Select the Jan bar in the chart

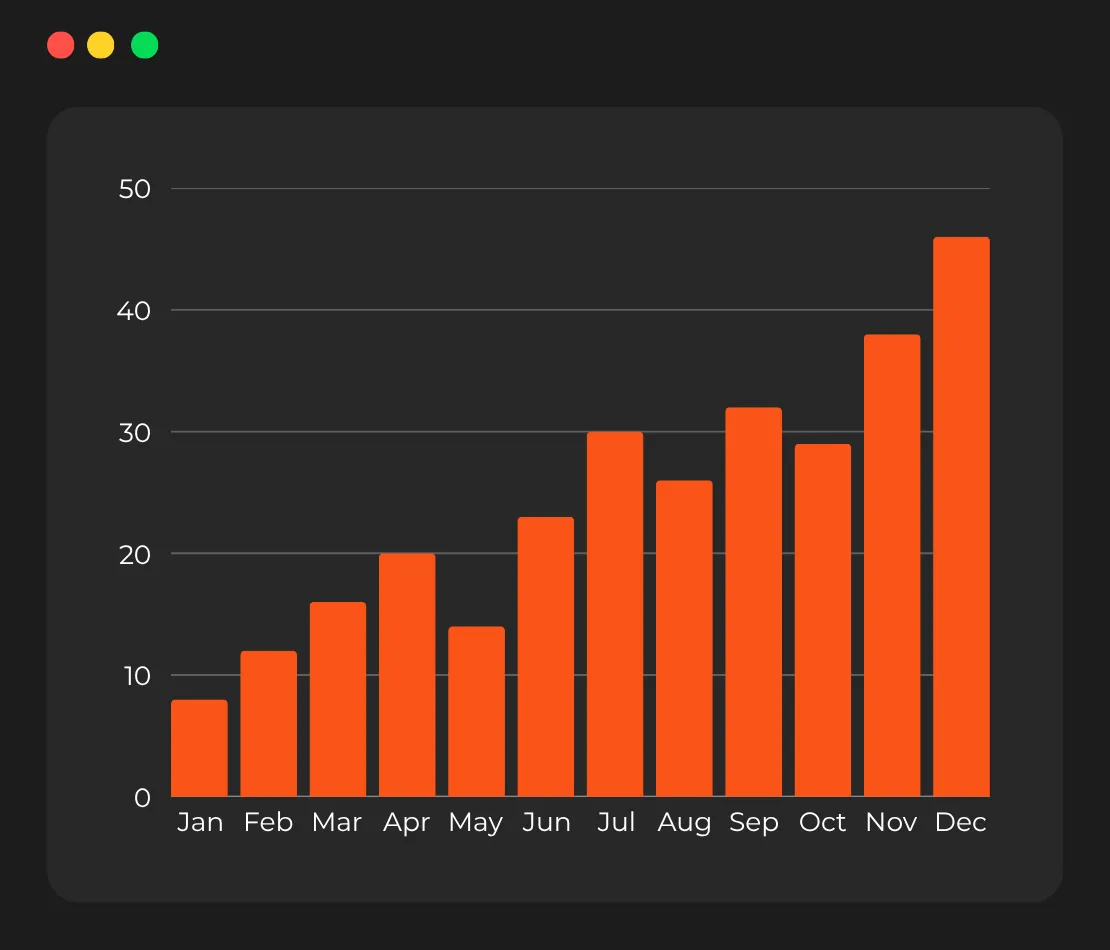click(200, 748)
